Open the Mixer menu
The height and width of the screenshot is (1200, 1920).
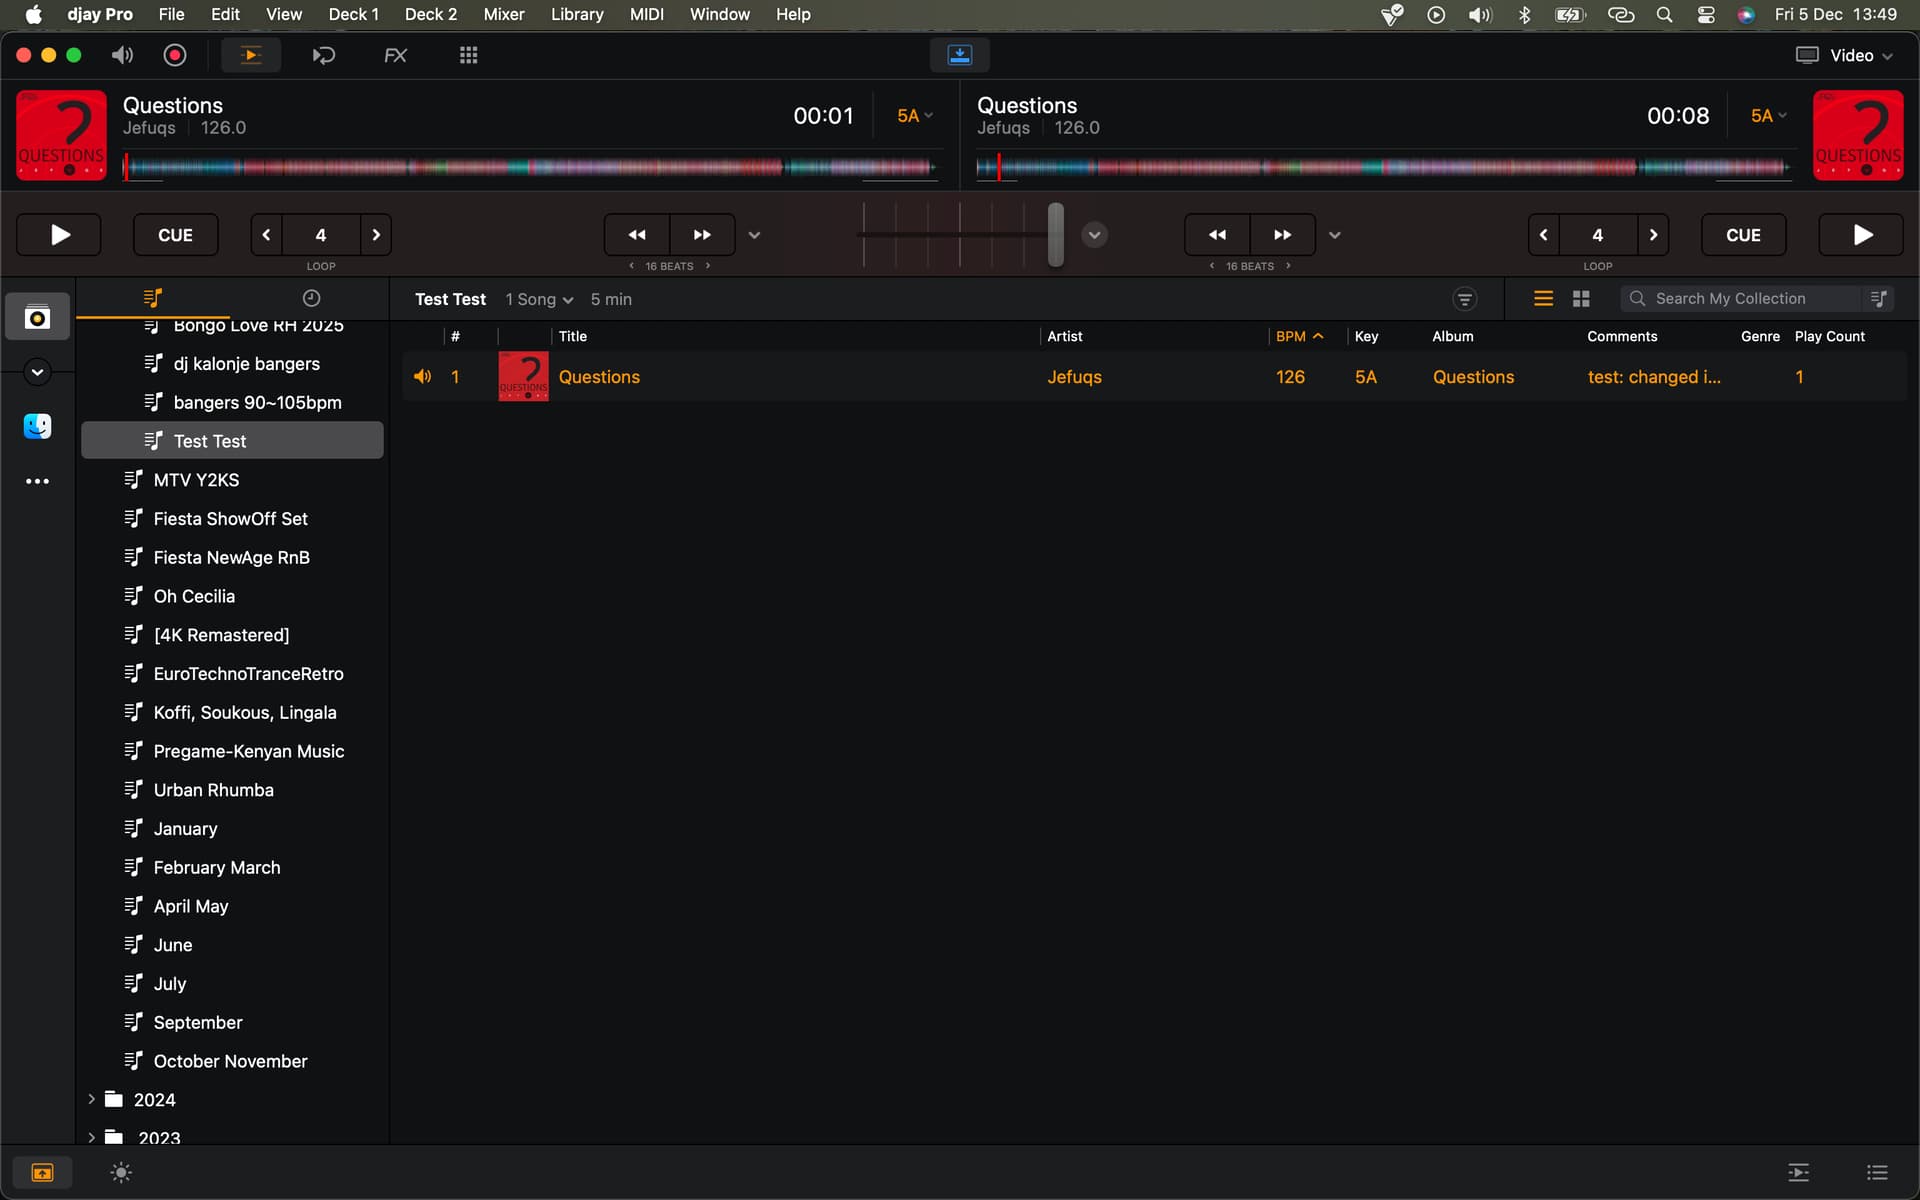click(503, 14)
